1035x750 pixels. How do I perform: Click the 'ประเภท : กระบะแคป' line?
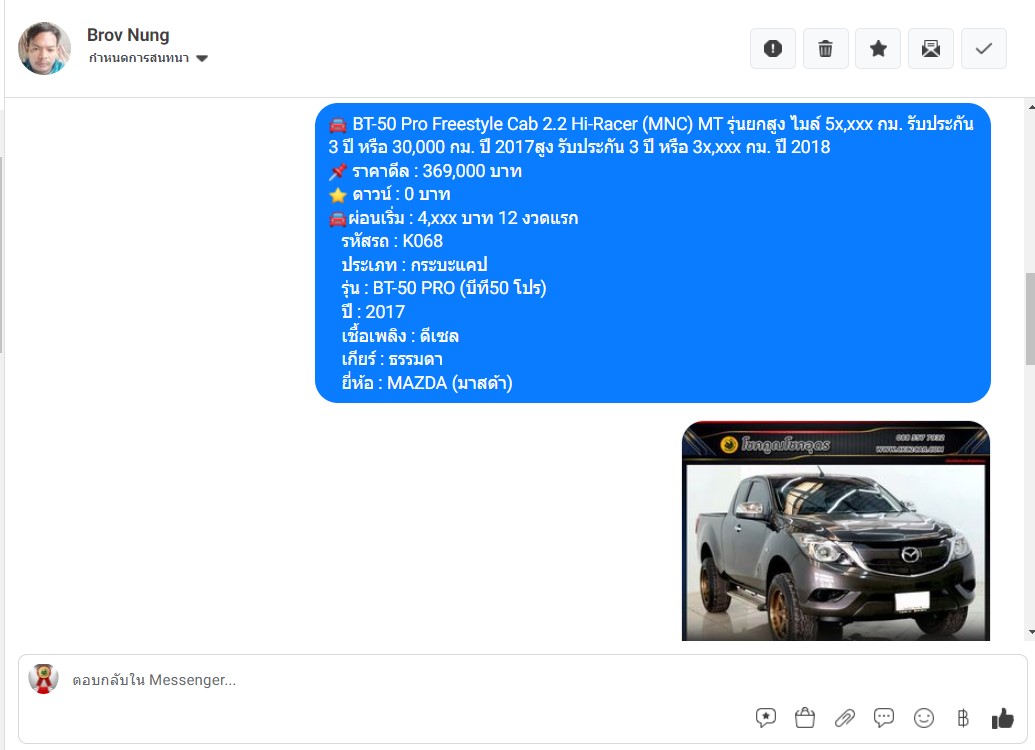pyautogui.click(x=414, y=265)
